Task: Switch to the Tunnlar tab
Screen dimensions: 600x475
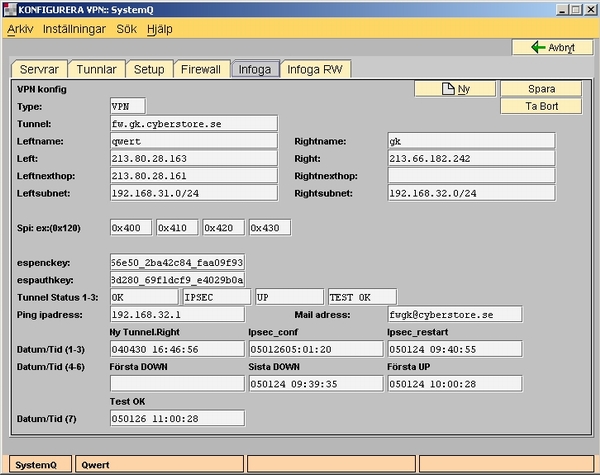Action: pos(98,69)
